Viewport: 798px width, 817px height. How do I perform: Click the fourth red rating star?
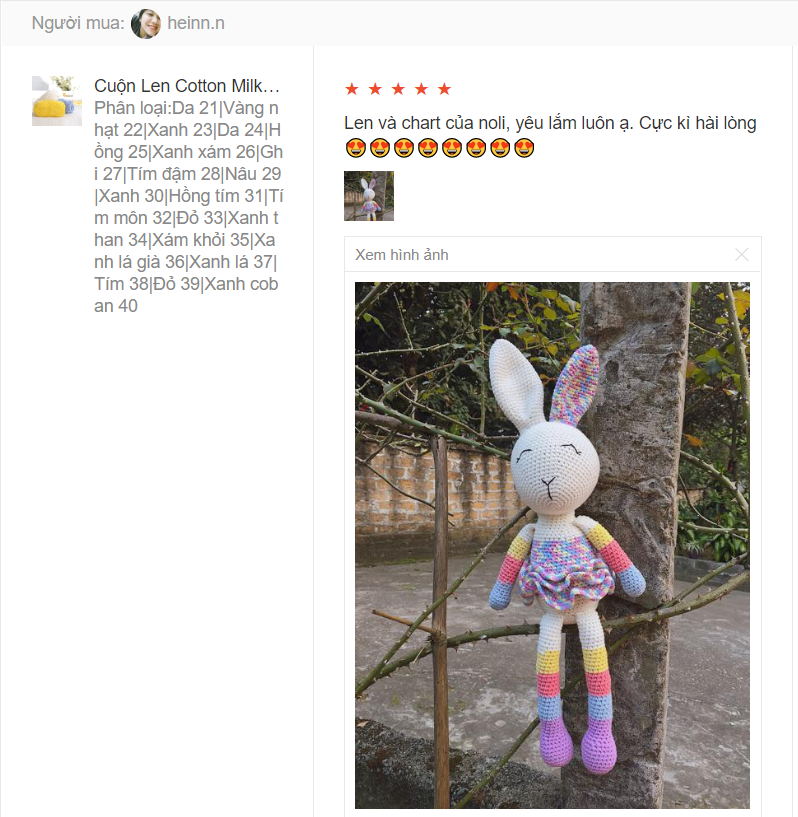(421, 89)
